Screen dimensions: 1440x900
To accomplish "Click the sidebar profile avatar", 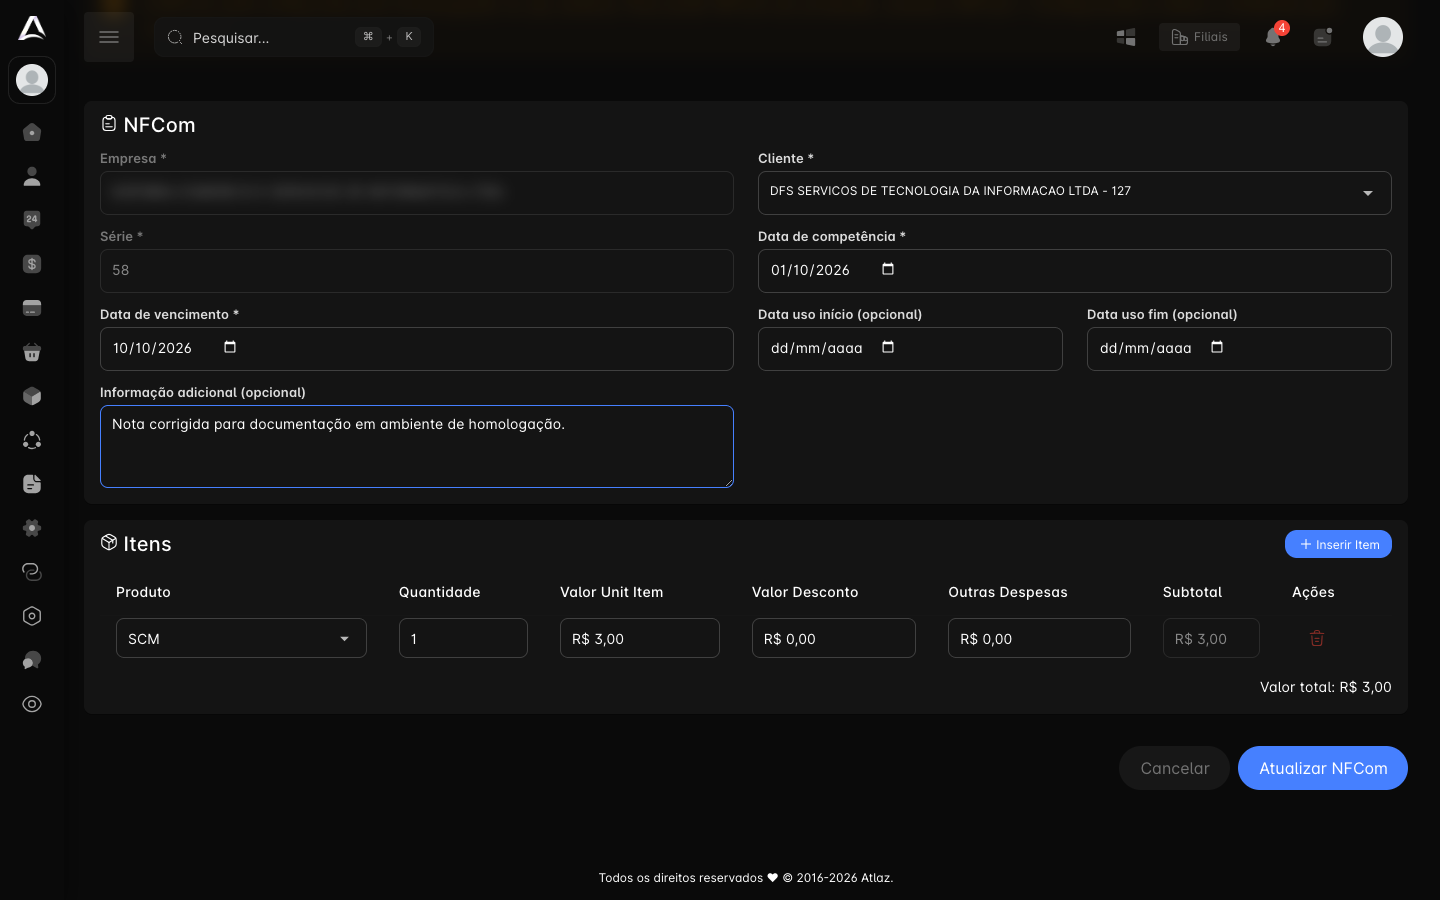I will (32, 80).
